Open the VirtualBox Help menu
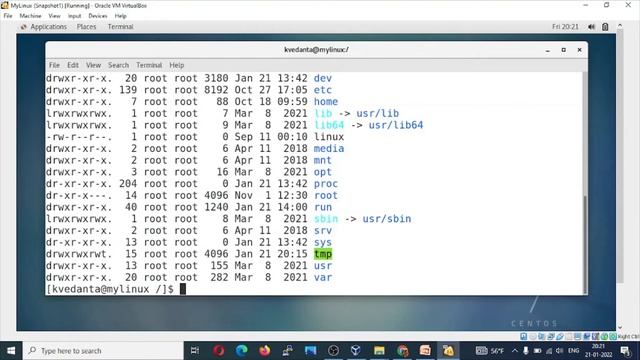Screen dimensions: 640x360 coord(120,16)
